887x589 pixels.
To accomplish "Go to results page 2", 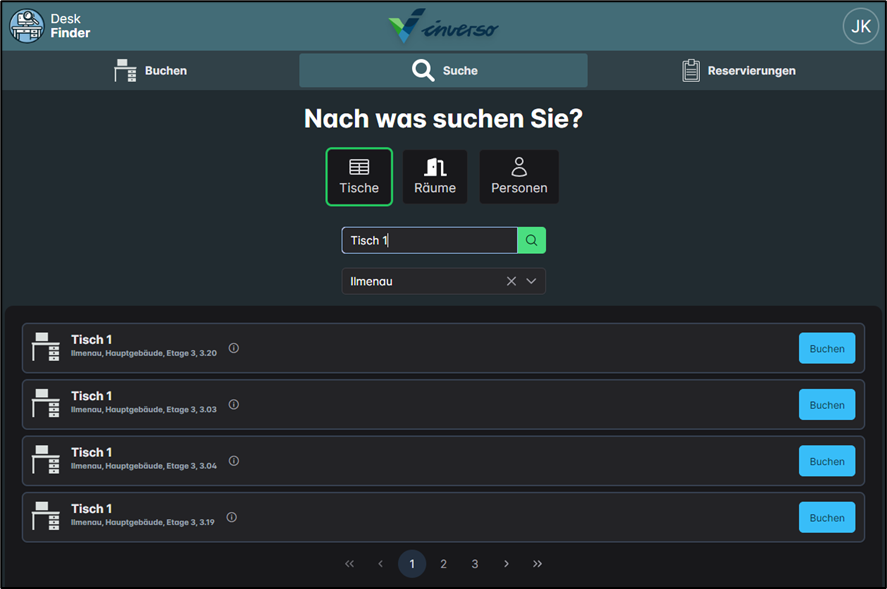I will tap(444, 564).
